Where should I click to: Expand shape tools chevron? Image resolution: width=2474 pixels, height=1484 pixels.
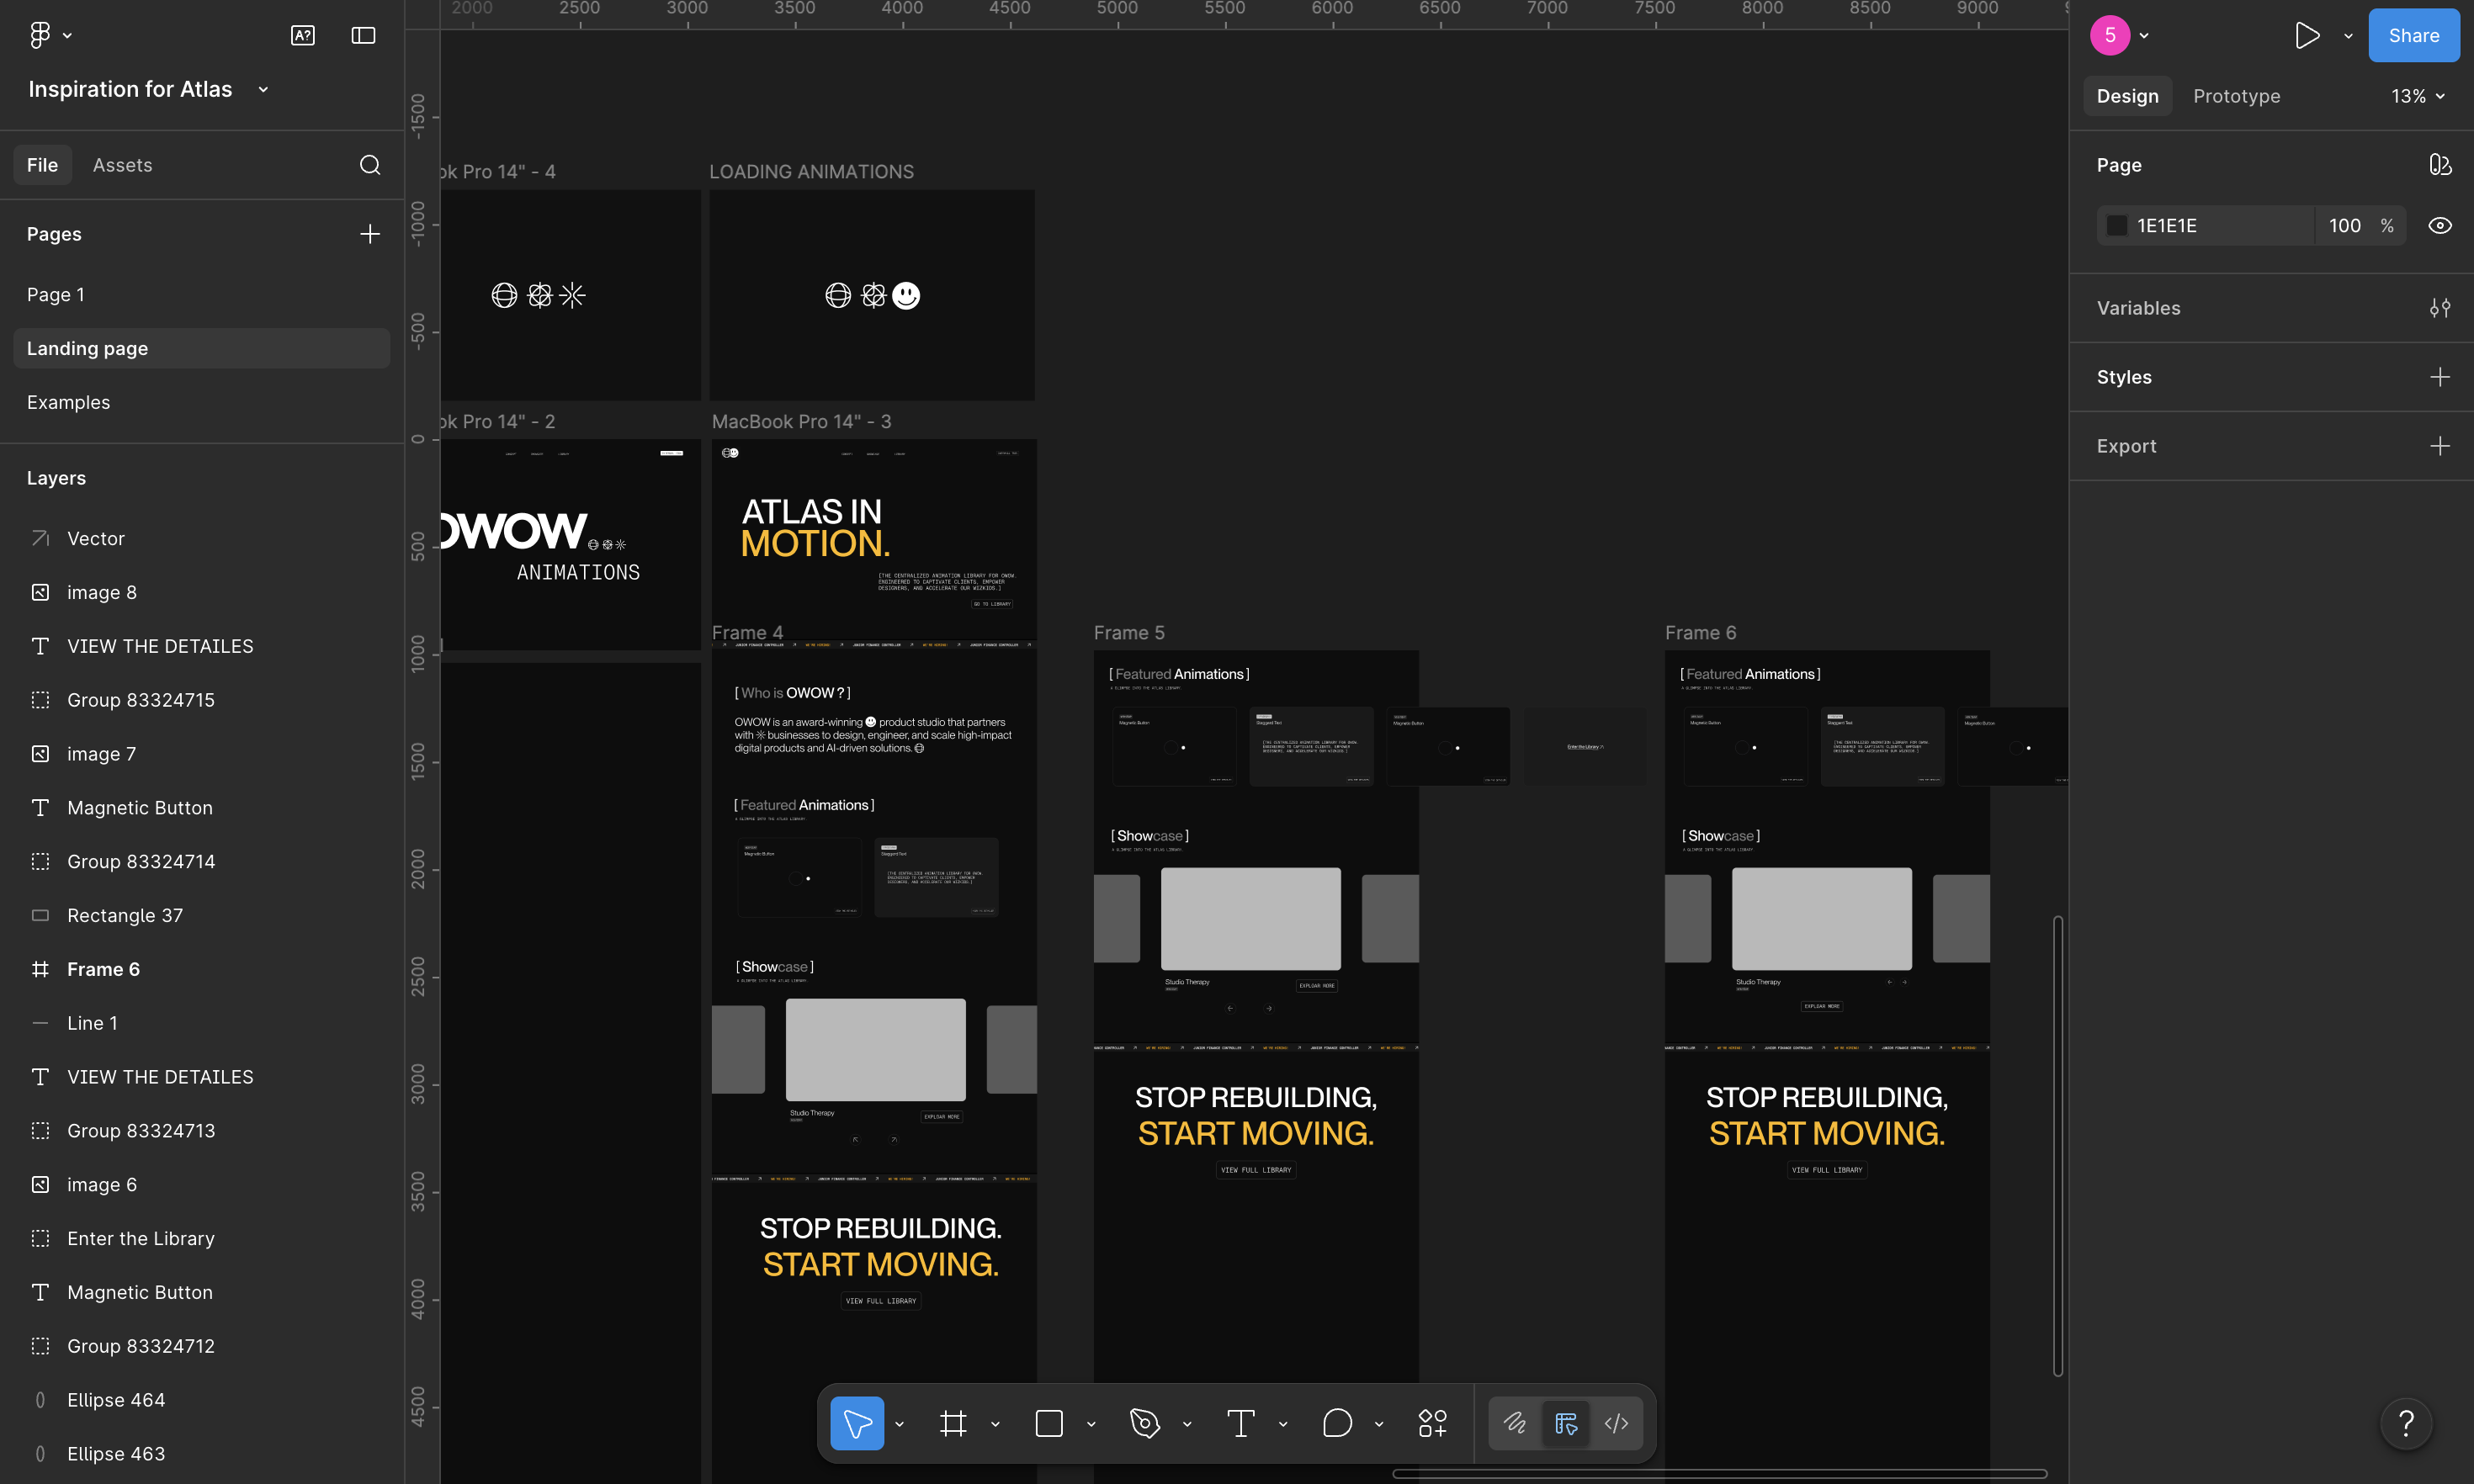click(1091, 1424)
